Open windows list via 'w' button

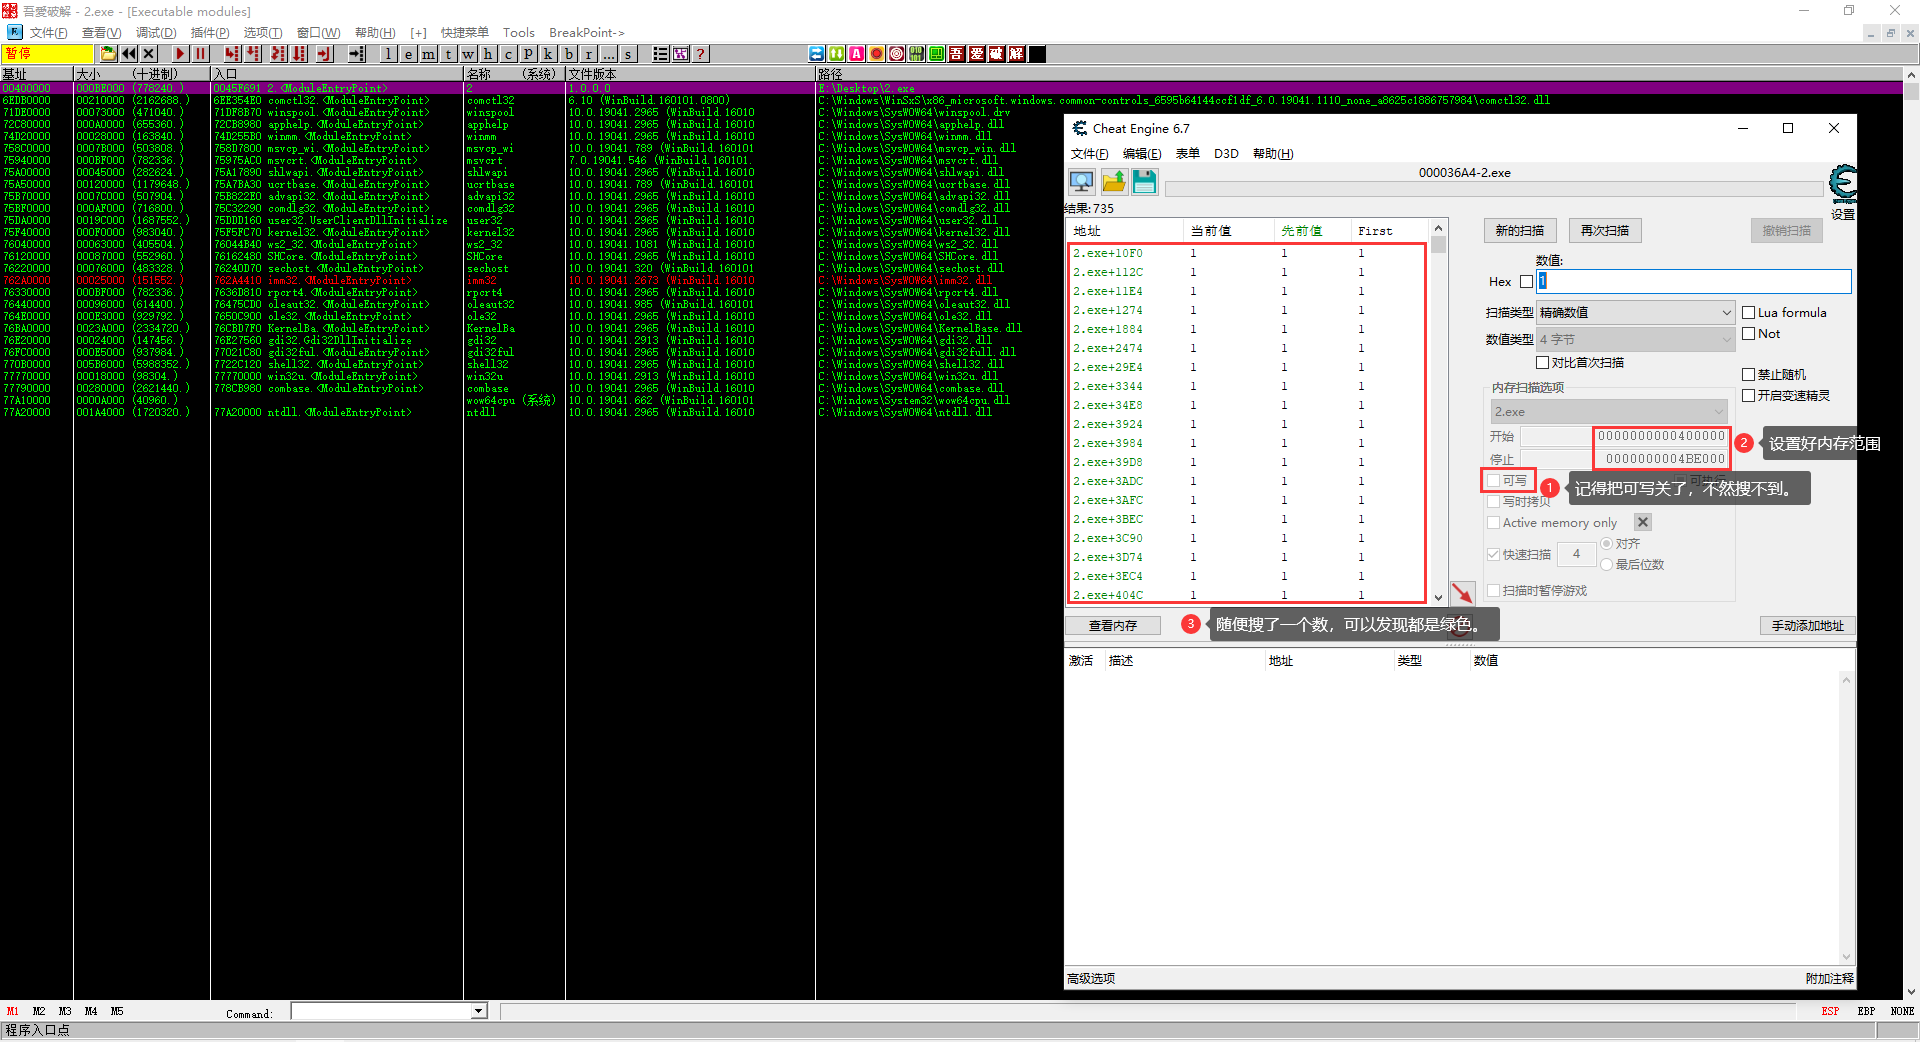tap(468, 54)
